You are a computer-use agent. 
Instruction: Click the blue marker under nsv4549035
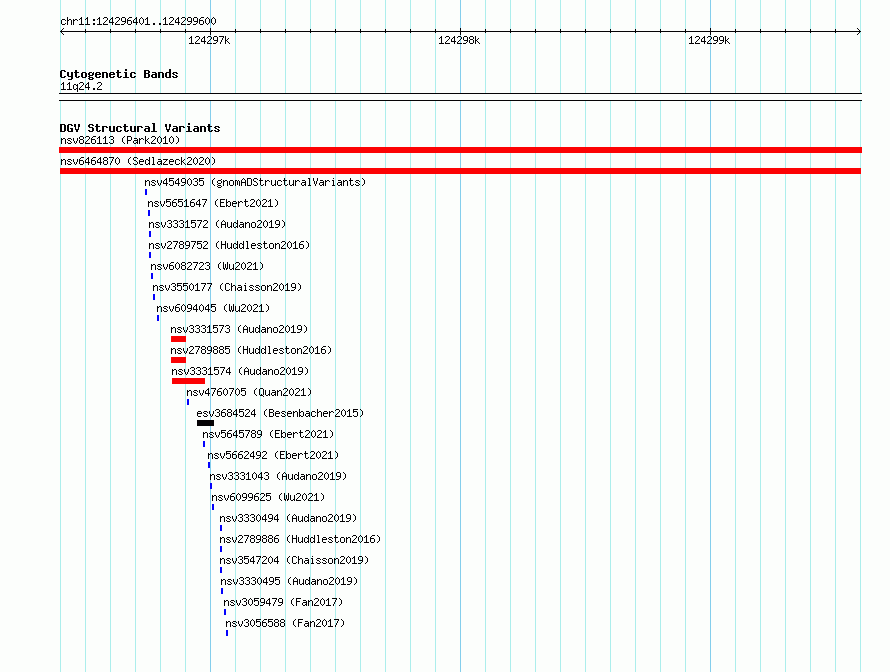[146, 192]
